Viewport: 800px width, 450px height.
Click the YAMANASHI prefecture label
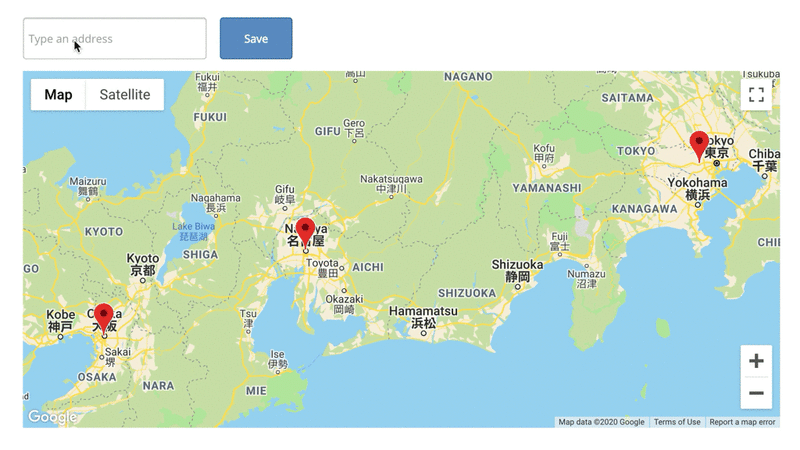(546, 188)
